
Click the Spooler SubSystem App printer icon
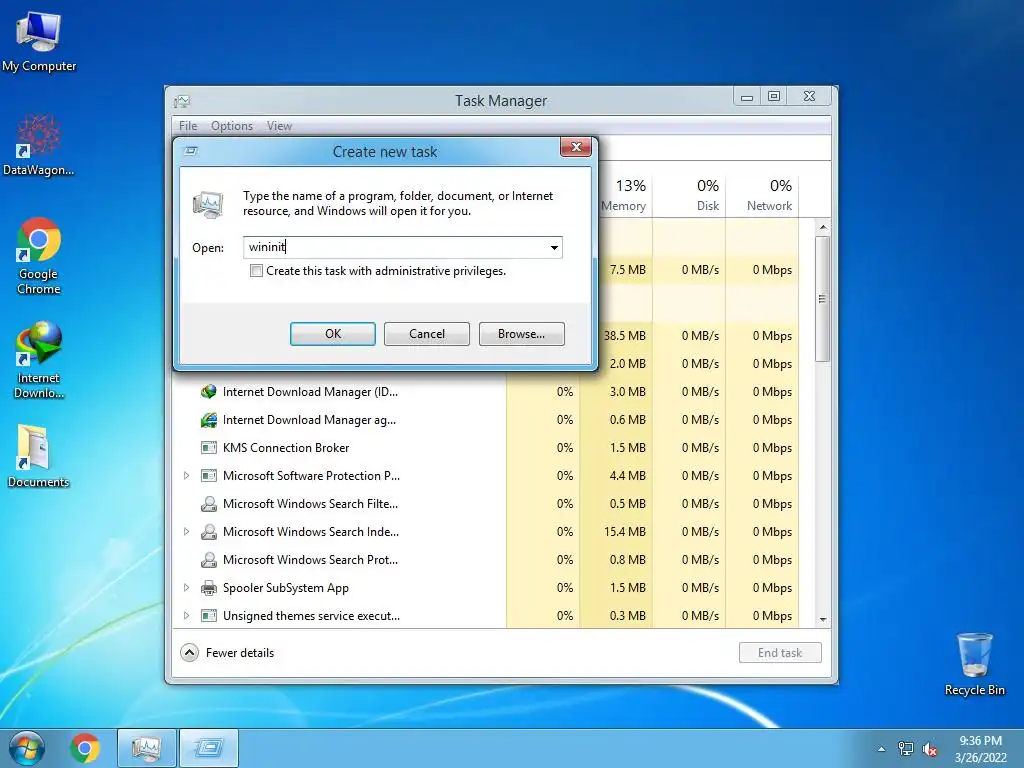pos(208,588)
